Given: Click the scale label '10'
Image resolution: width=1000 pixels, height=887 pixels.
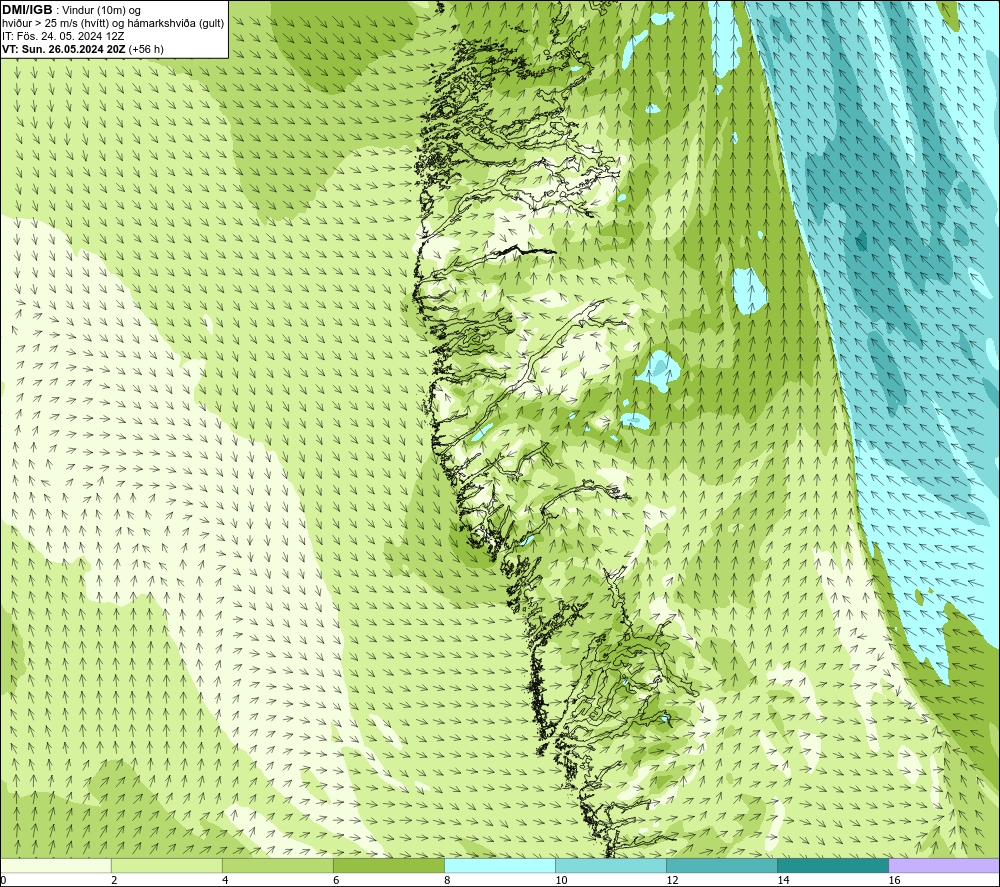Looking at the screenshot, I should pyautogui.click(x=561, y=881).
